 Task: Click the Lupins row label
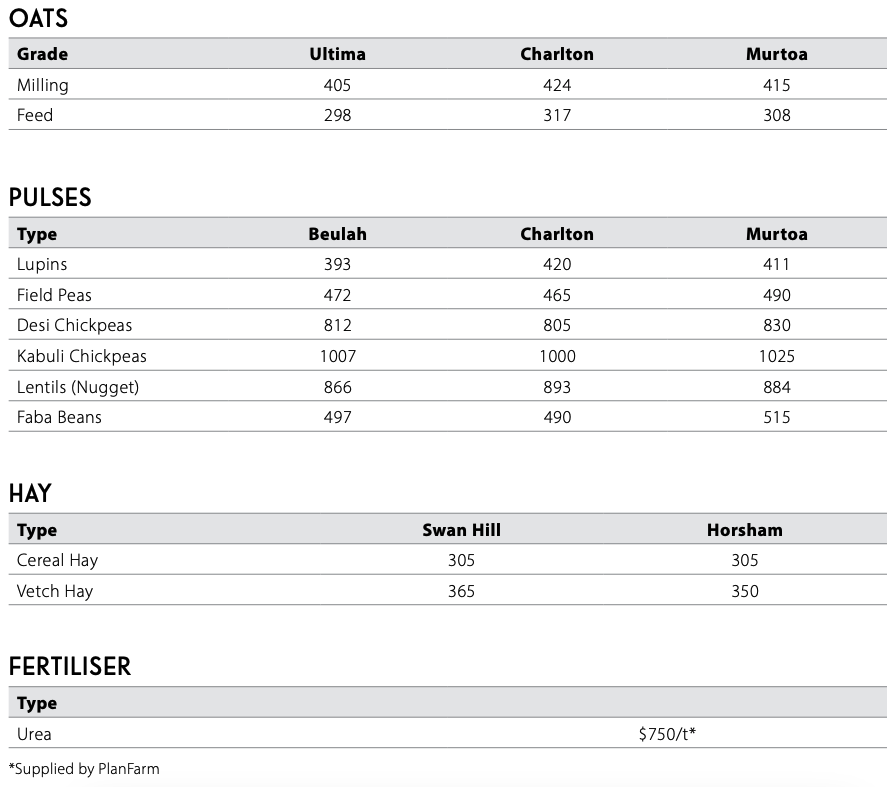coord(42,264)
